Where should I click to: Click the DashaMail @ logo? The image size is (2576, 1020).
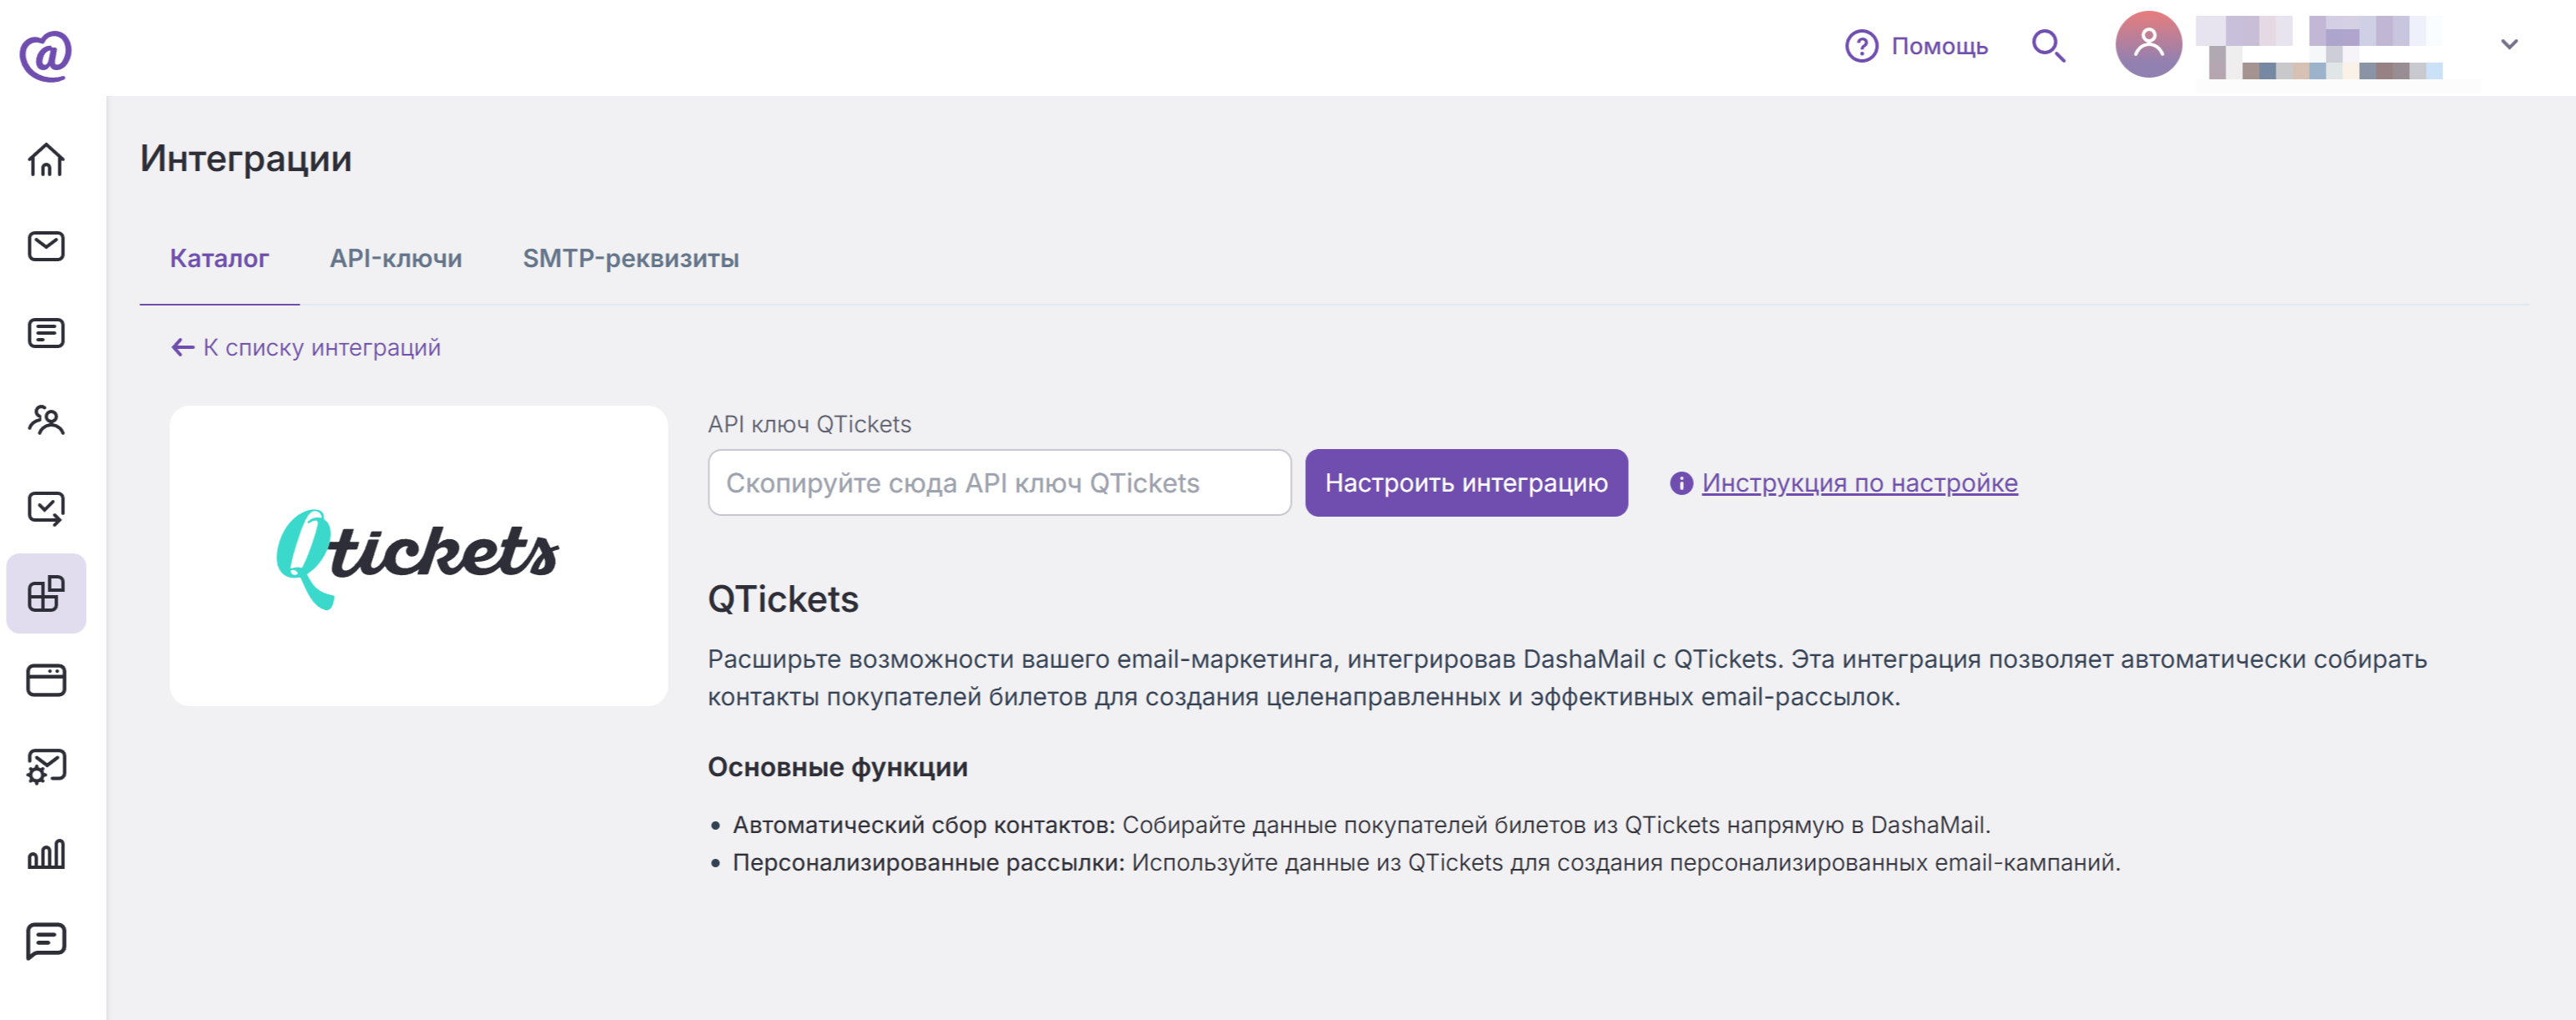tap(46, 55)
